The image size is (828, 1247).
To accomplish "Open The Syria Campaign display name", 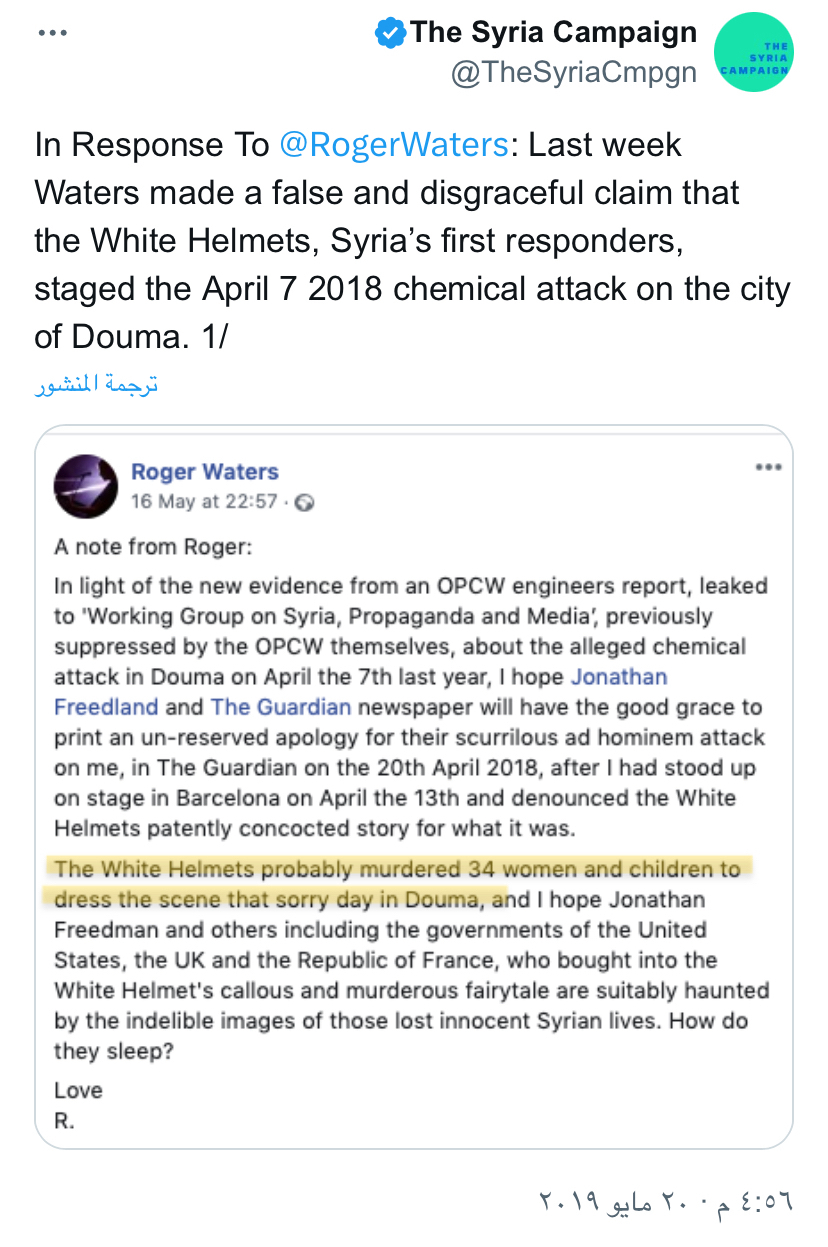I will tap(553, 32).
